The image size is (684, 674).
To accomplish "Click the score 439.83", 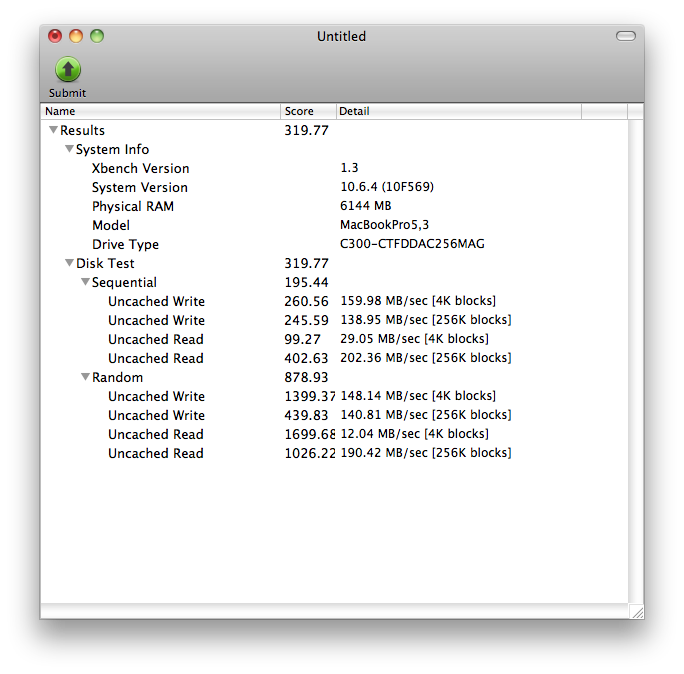I will click(306, 415).
